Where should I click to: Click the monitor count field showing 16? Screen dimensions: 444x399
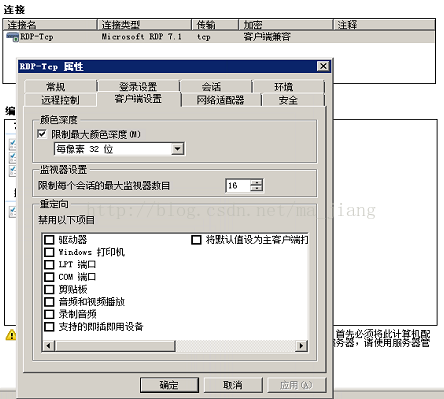[238, 186]
